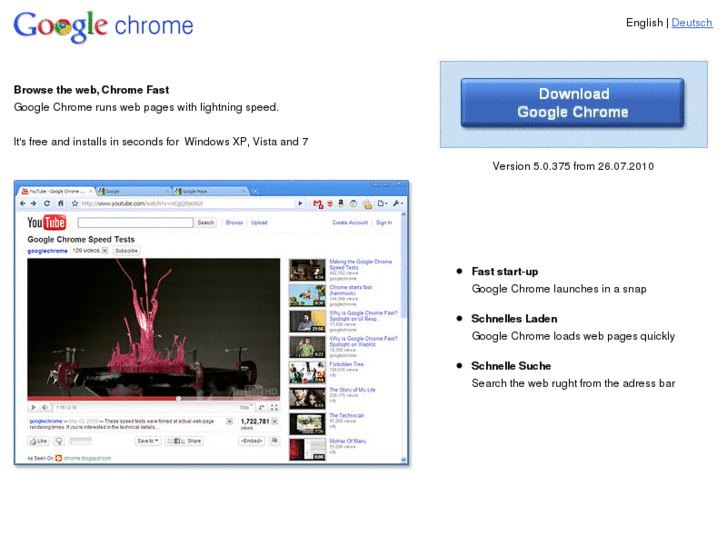The image size is (727, 545).
Task: Click the 'Version 5.0.375 from 26.07.2010' text
Action: coord(573,167)
